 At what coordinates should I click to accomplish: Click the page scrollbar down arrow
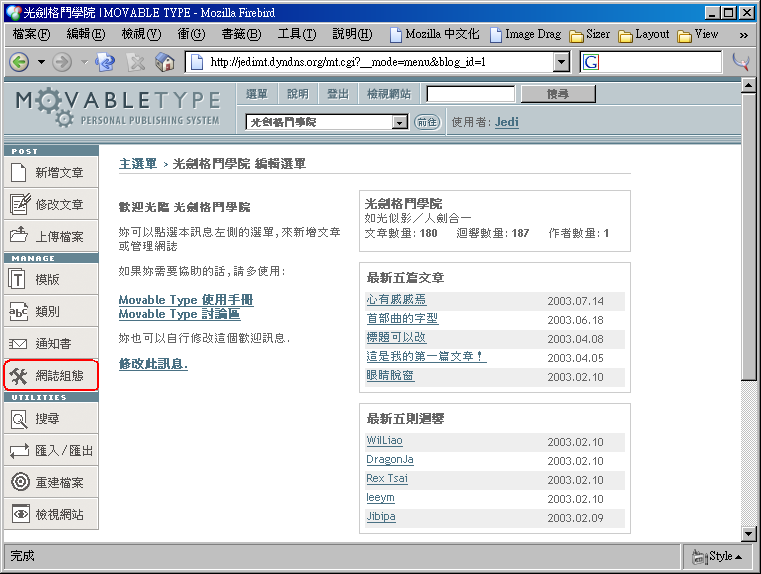tap(748, 535)
